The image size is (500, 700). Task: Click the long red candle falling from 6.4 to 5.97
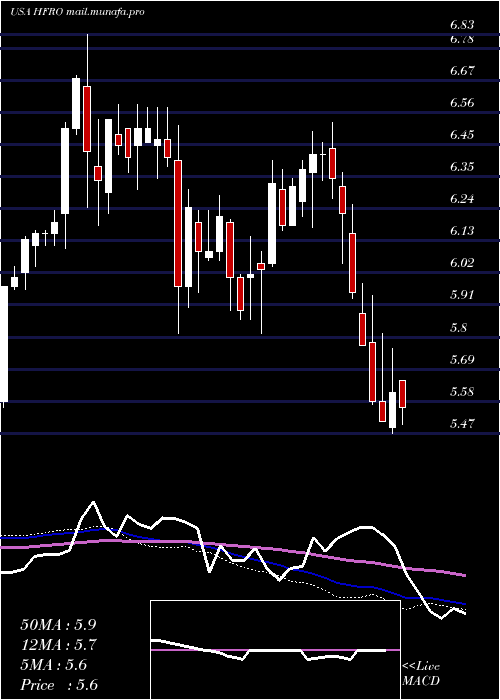(178, 223)
